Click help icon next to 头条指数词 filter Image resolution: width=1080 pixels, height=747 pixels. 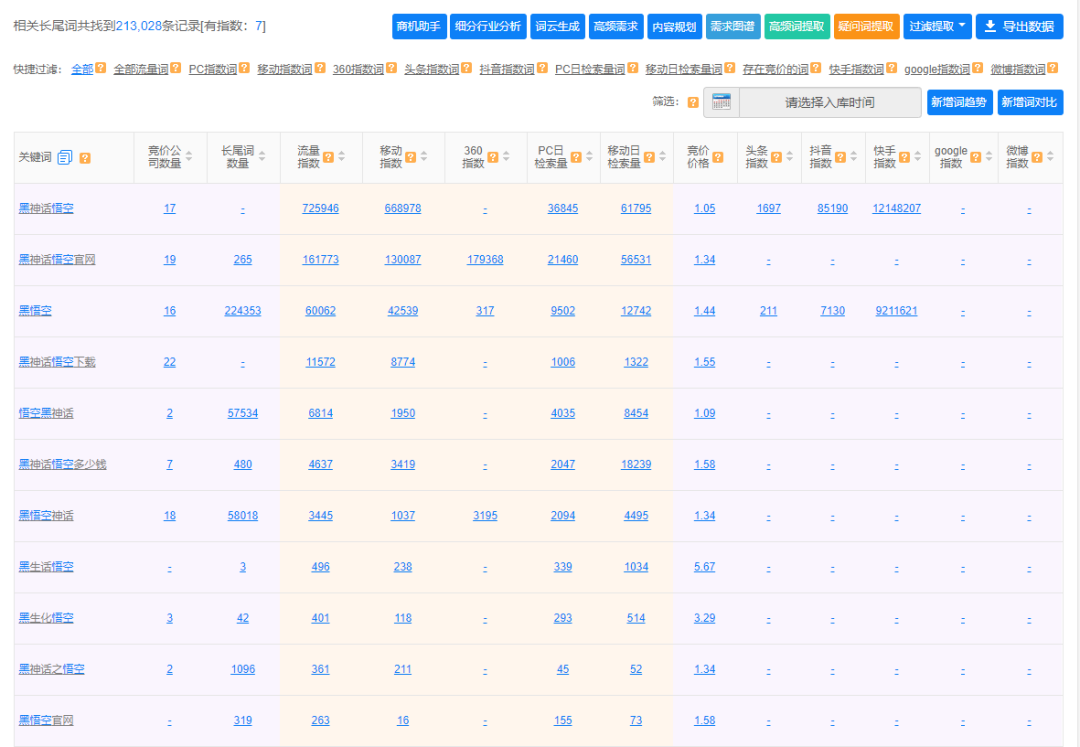pos(466,68)
